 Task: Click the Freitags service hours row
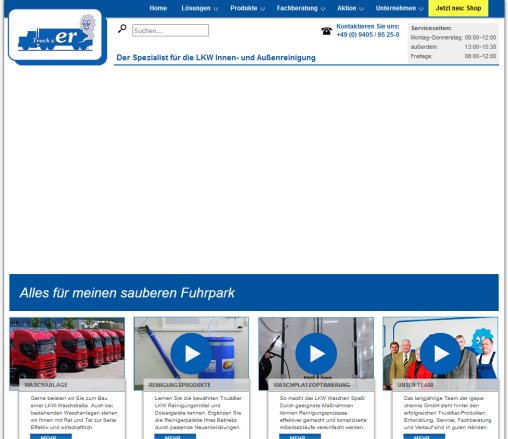click(x=453, y=56)
